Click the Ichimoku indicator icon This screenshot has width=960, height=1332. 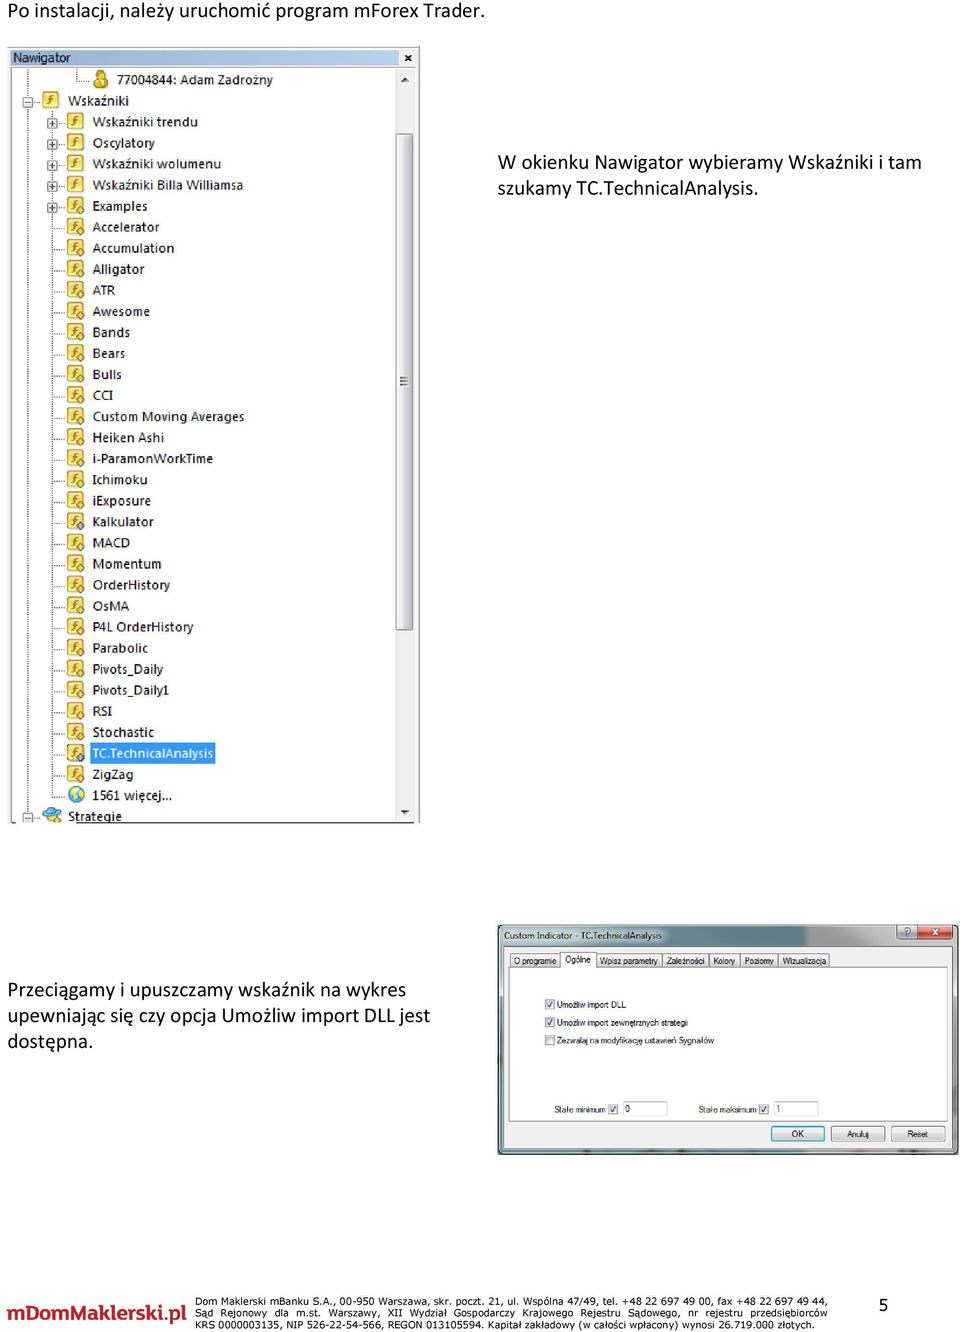tap(76, 479)
